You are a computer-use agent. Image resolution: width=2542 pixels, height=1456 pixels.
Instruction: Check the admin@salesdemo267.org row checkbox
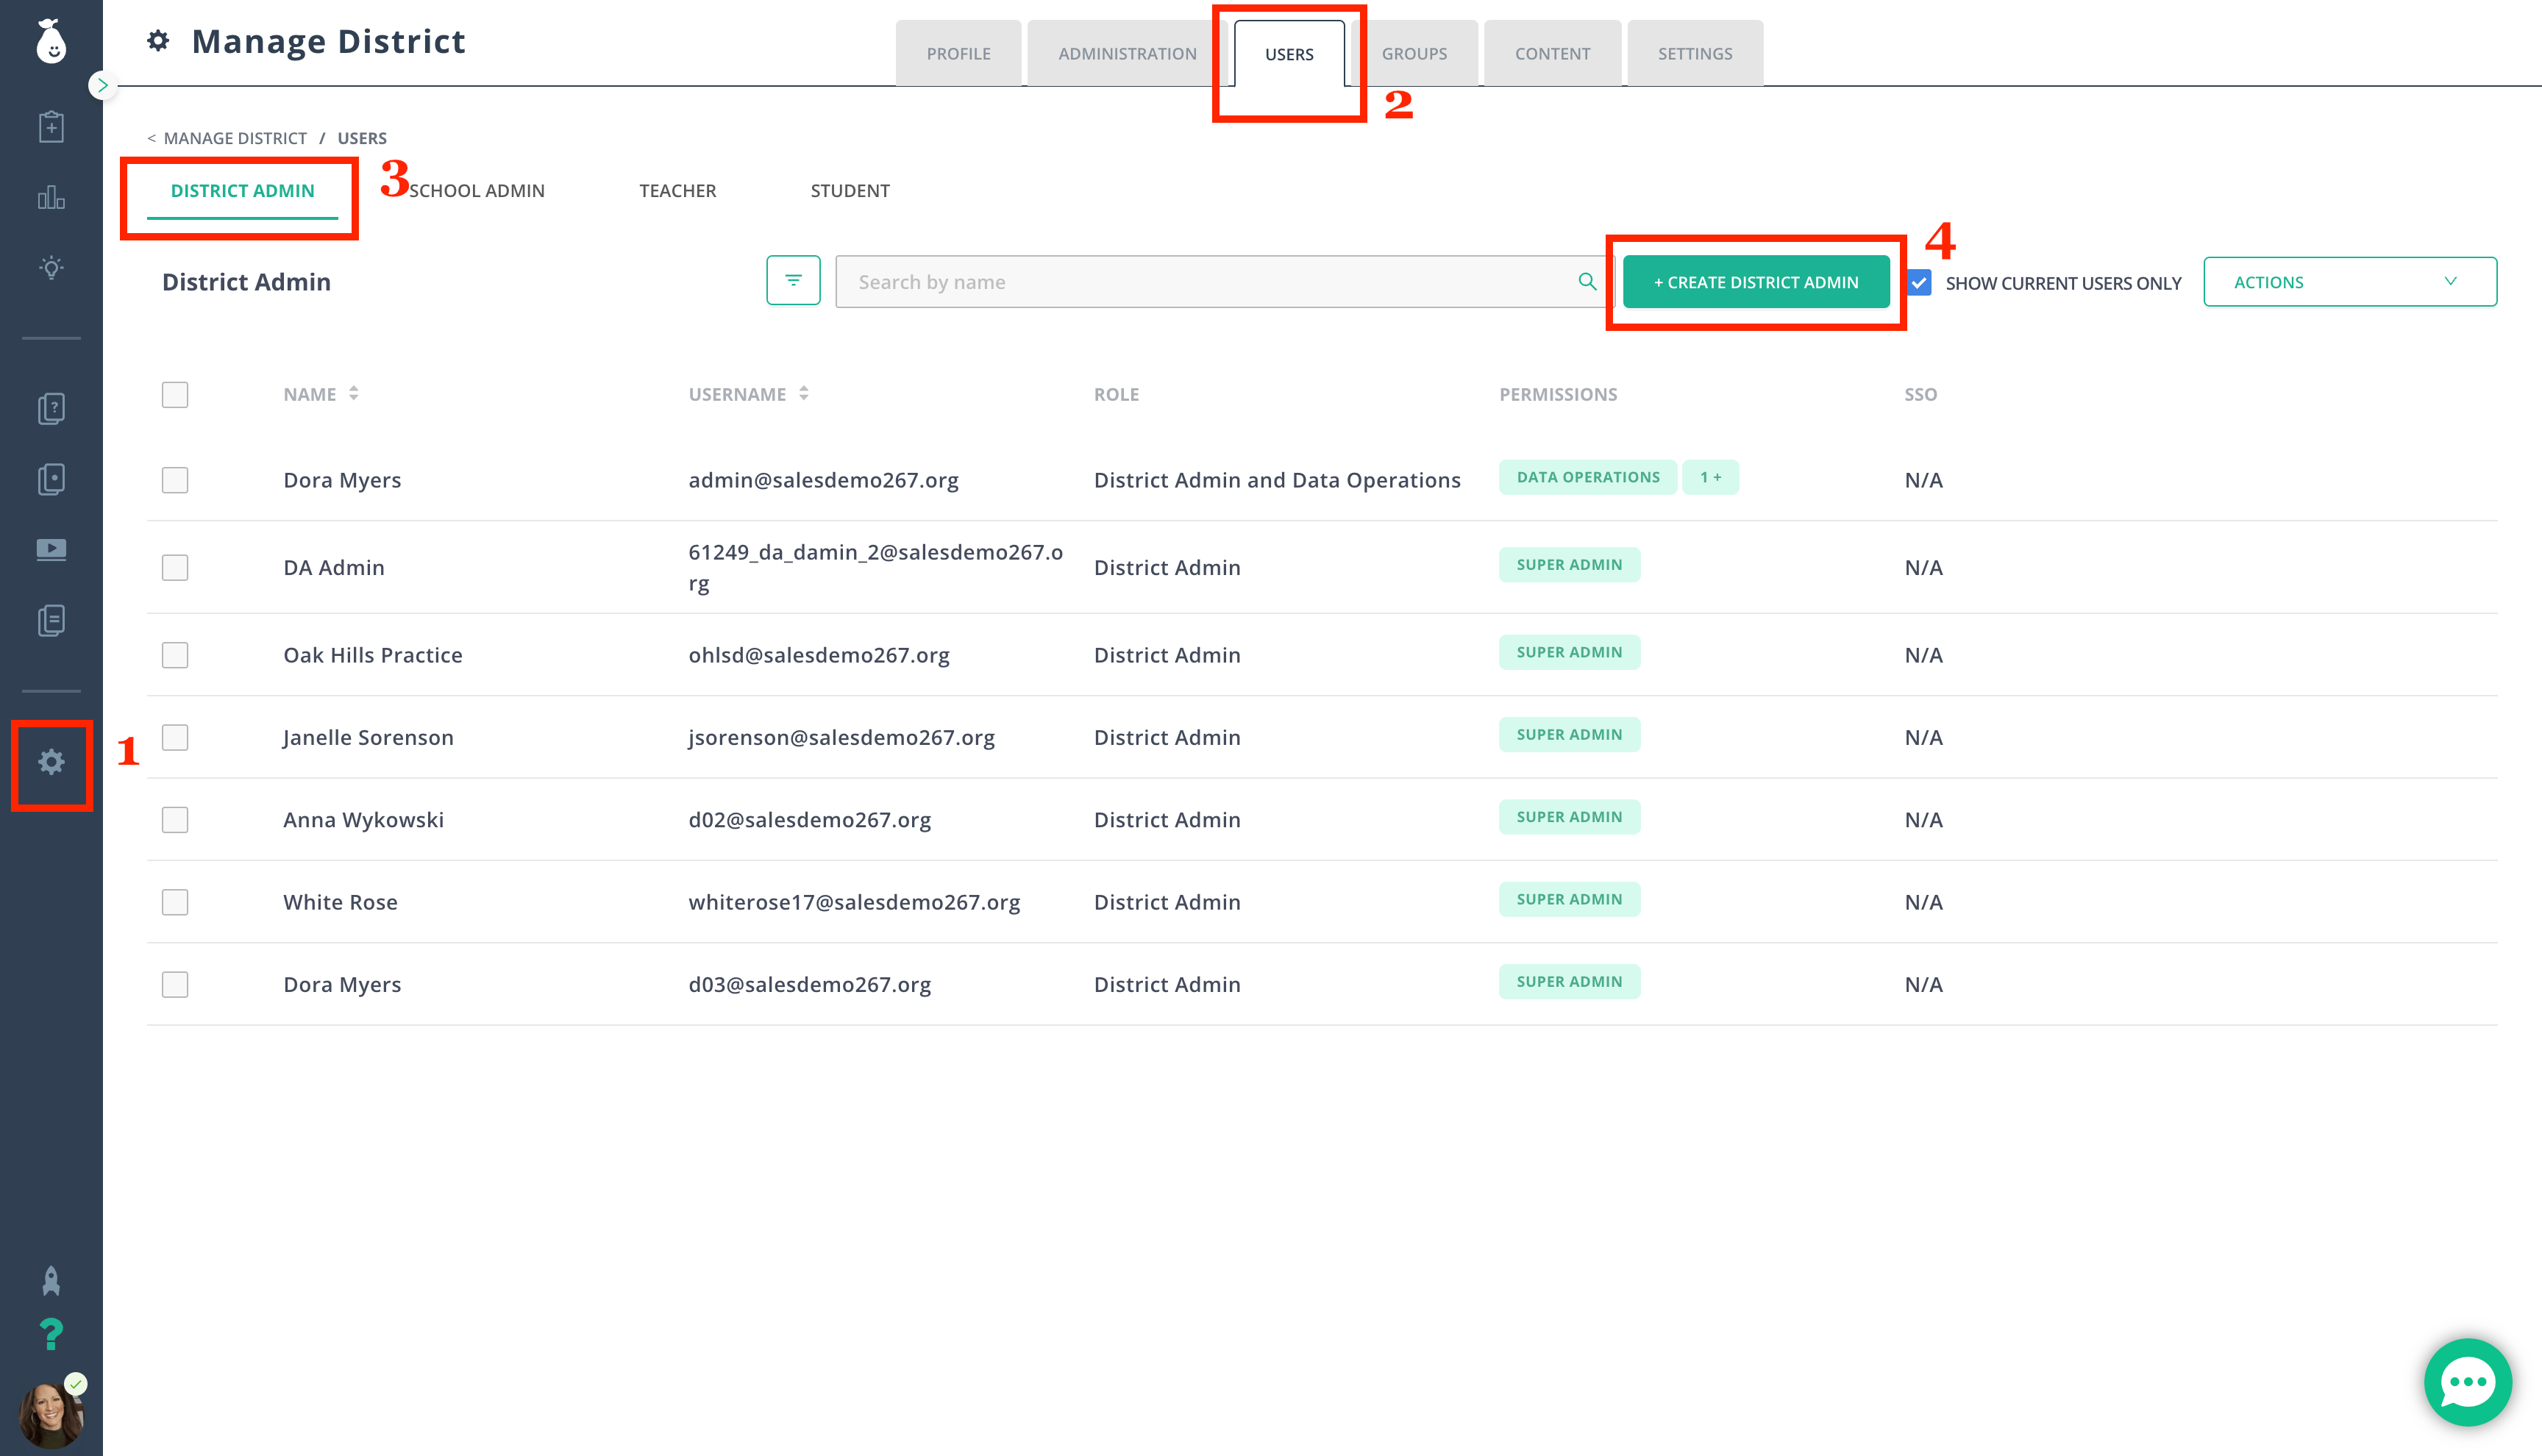(x=175, y=480)
